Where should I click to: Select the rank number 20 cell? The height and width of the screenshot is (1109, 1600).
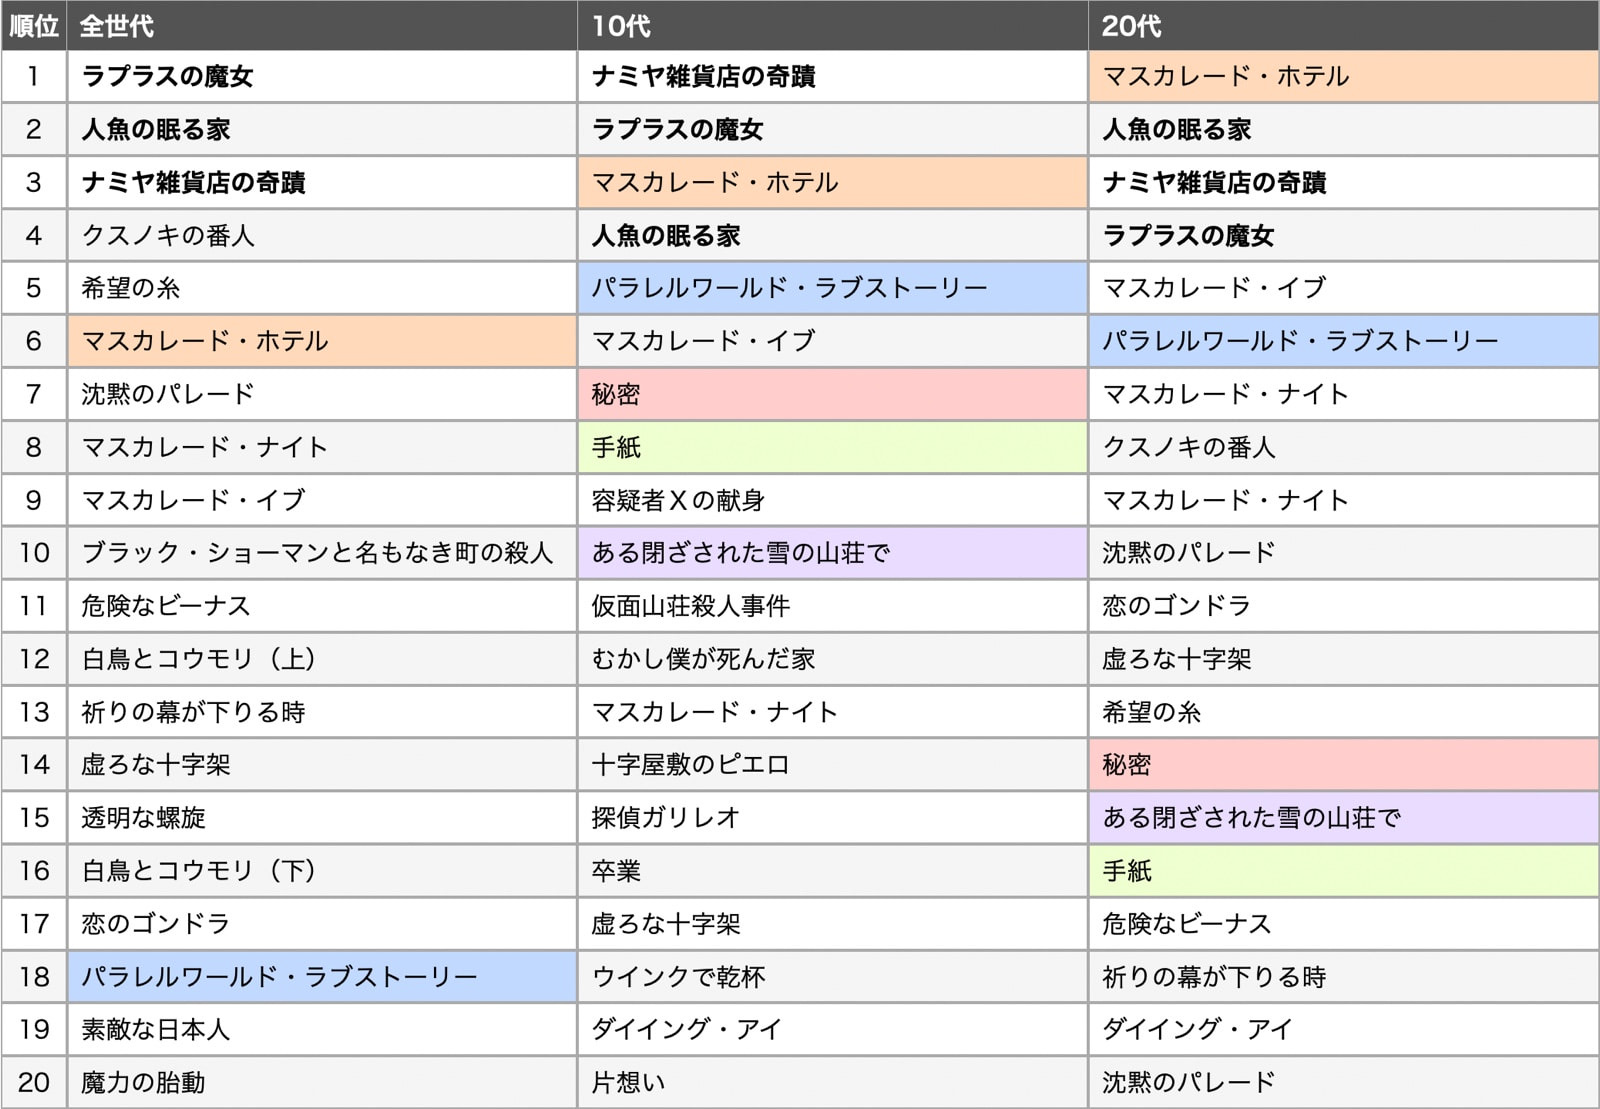(x=34, y=1083)
